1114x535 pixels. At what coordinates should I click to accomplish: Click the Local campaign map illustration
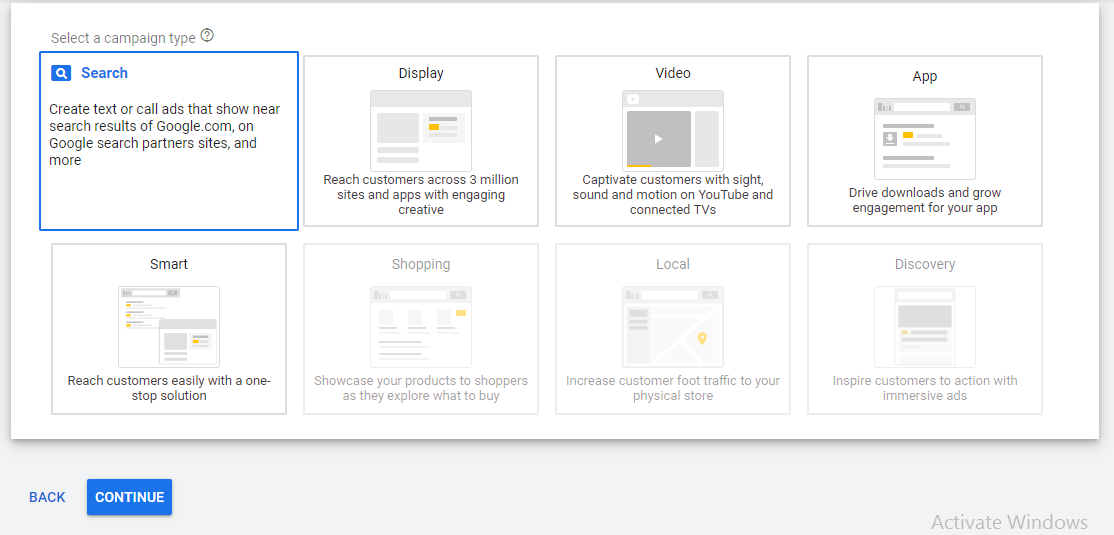click(x=673, y=327)
